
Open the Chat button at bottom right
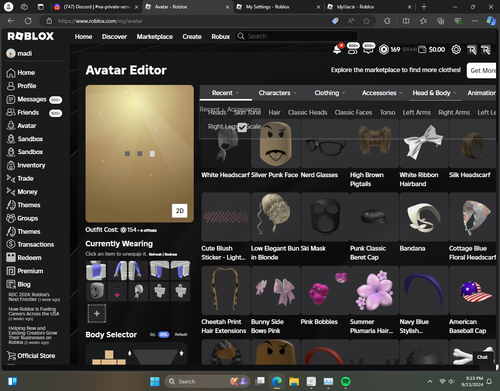[482, 357]
